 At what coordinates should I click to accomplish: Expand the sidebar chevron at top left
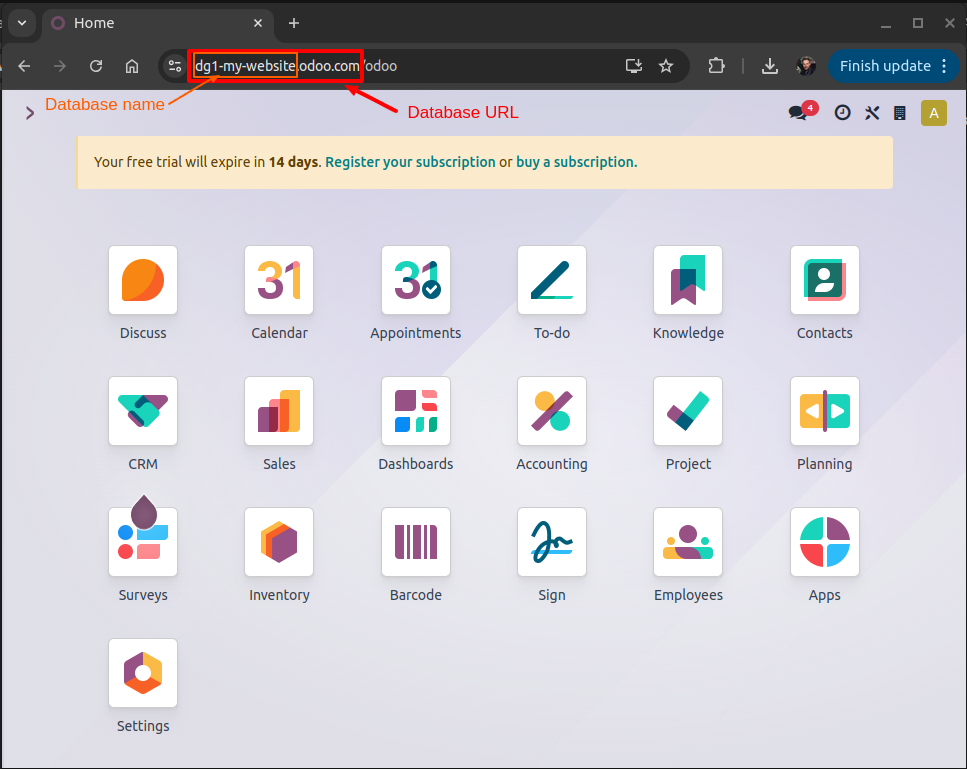(29, 113)
